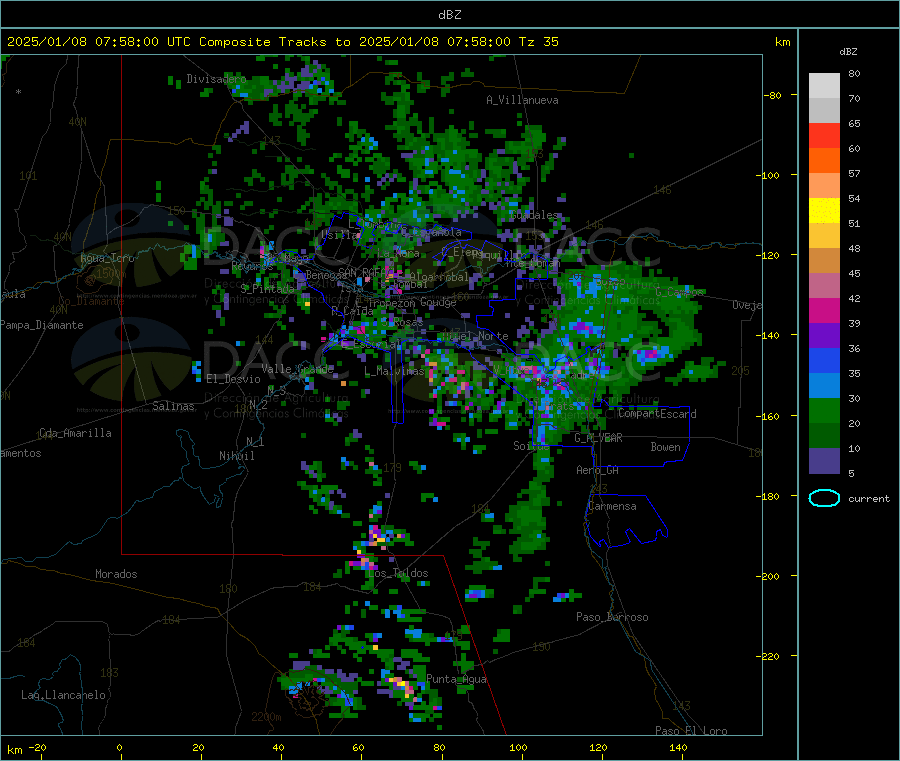Click the L_Malvinas map label
This screenshot has height=761, width=900.
(x=394, y=371)
